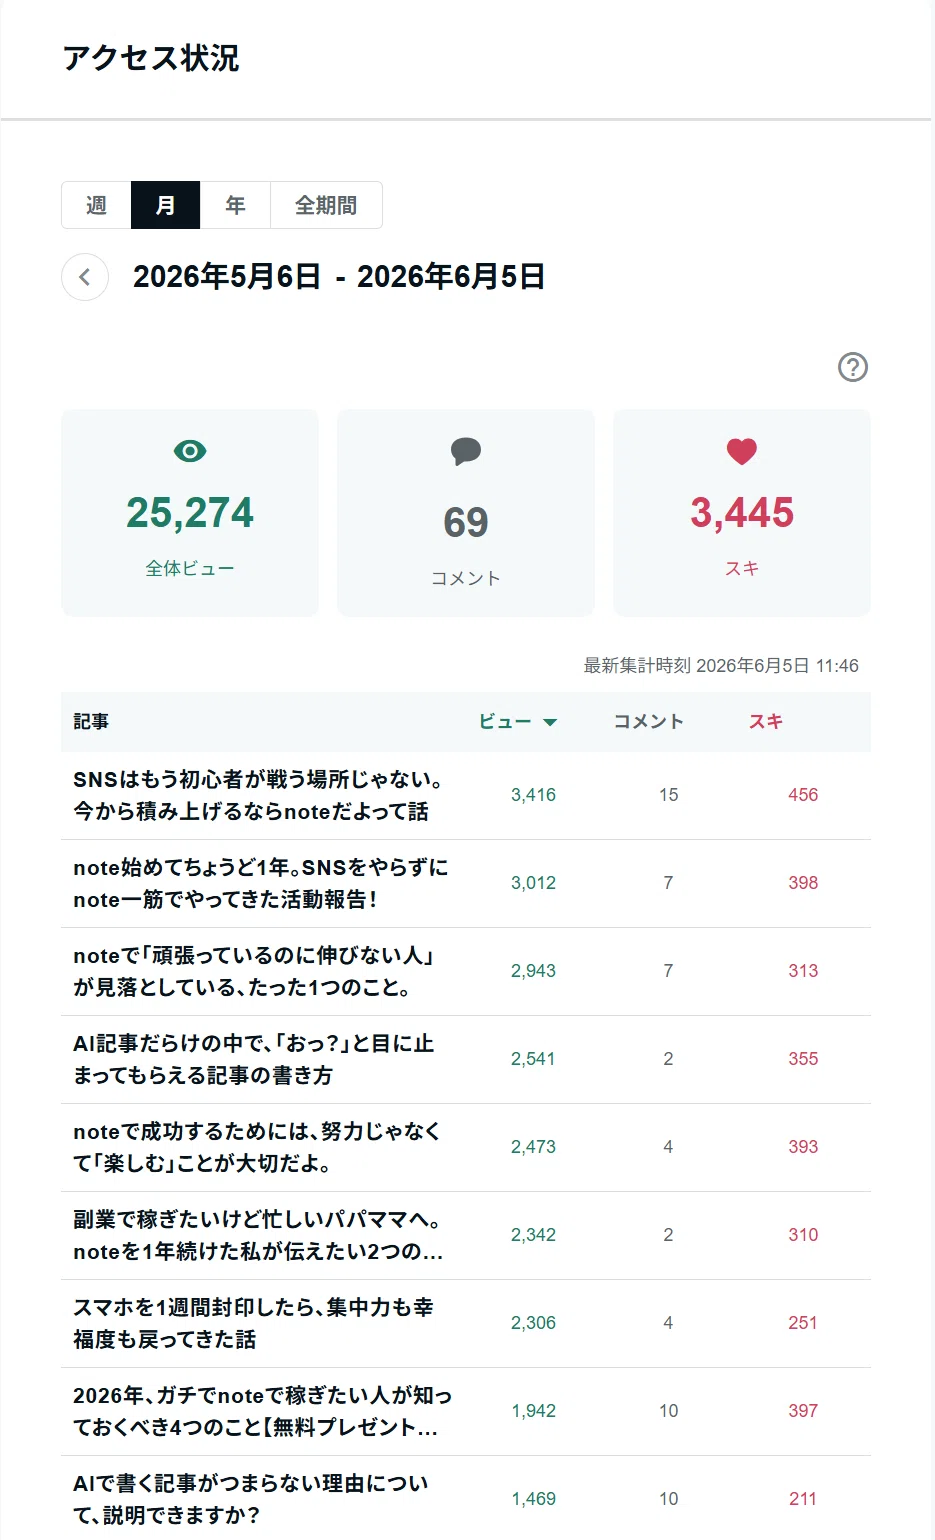935x1540 pixels.
Task: Click like count 397
Action: coord(803,1411)
